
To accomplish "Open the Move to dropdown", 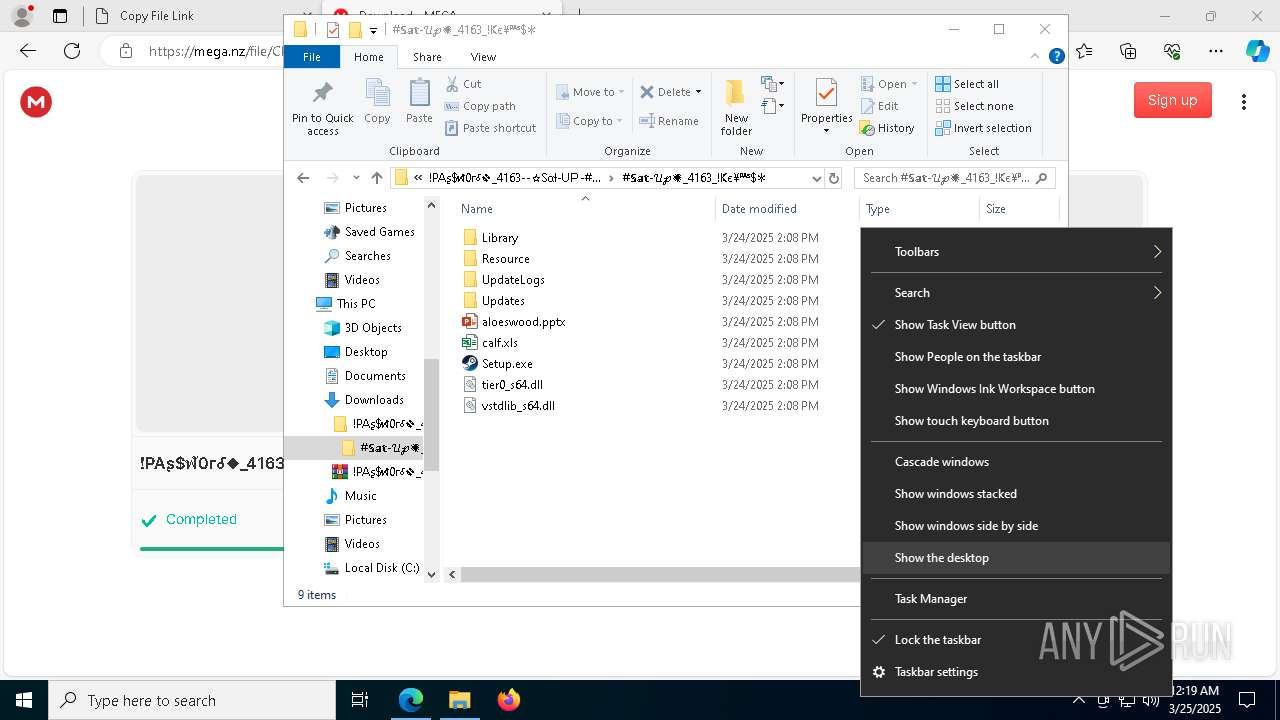I will (590, 92).
